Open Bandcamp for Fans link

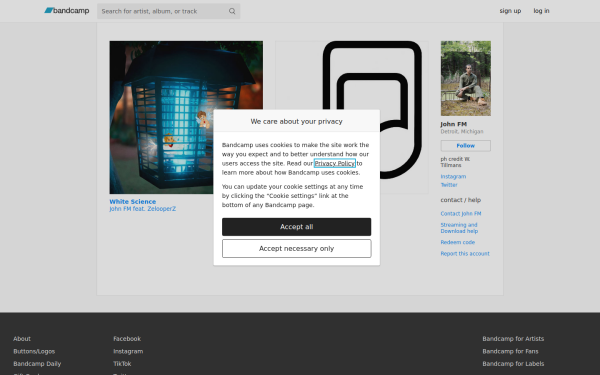[x=510, y=351]
